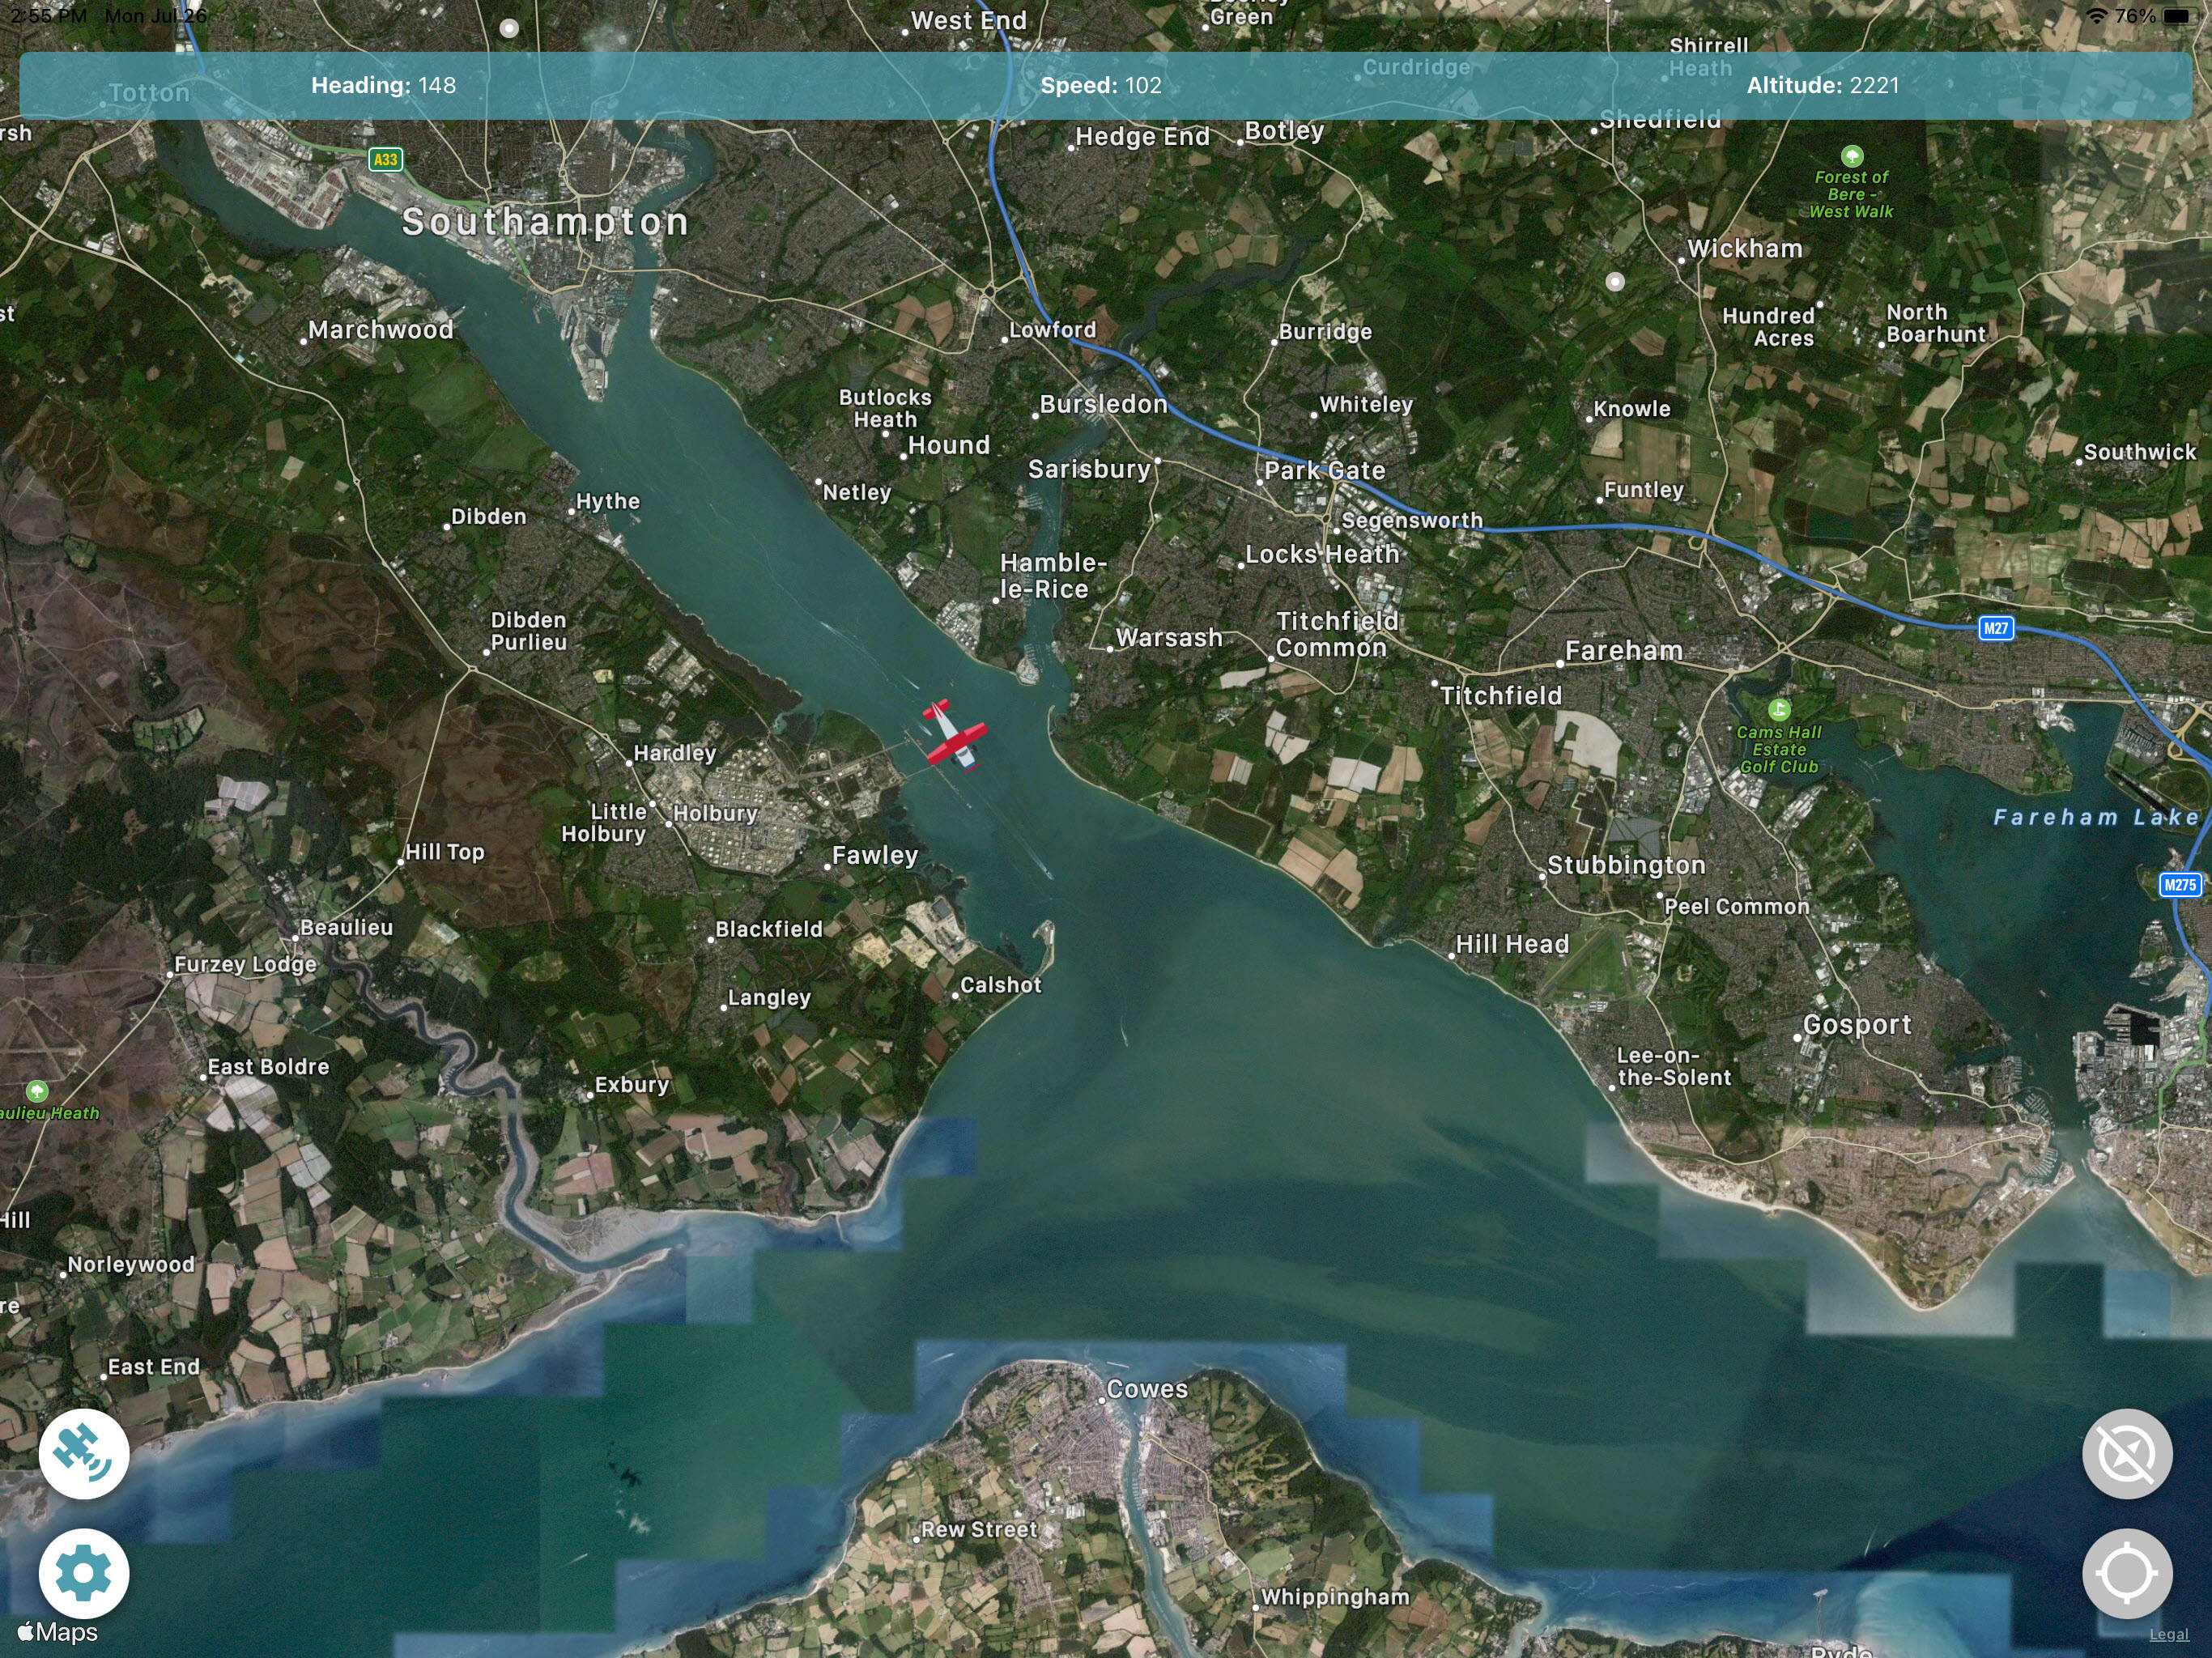This screenshot has height=1658, width=2212.
Task: Select the Gosport town label
Action: (x=1857, y=1024)
